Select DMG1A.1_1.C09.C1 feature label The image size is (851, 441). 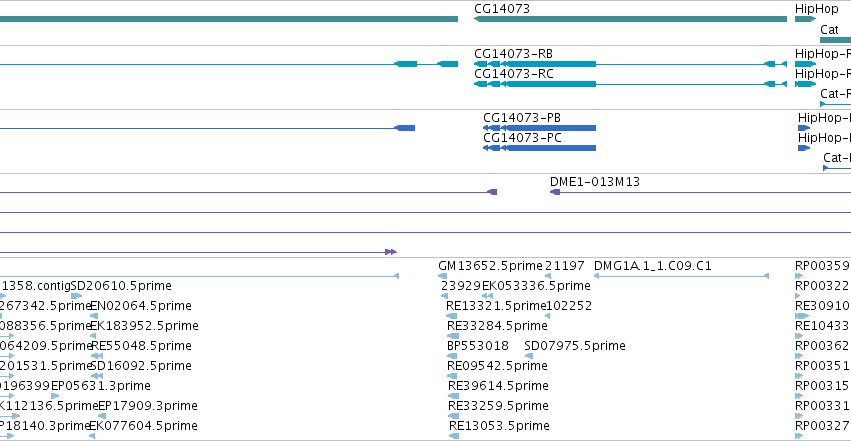653,266
